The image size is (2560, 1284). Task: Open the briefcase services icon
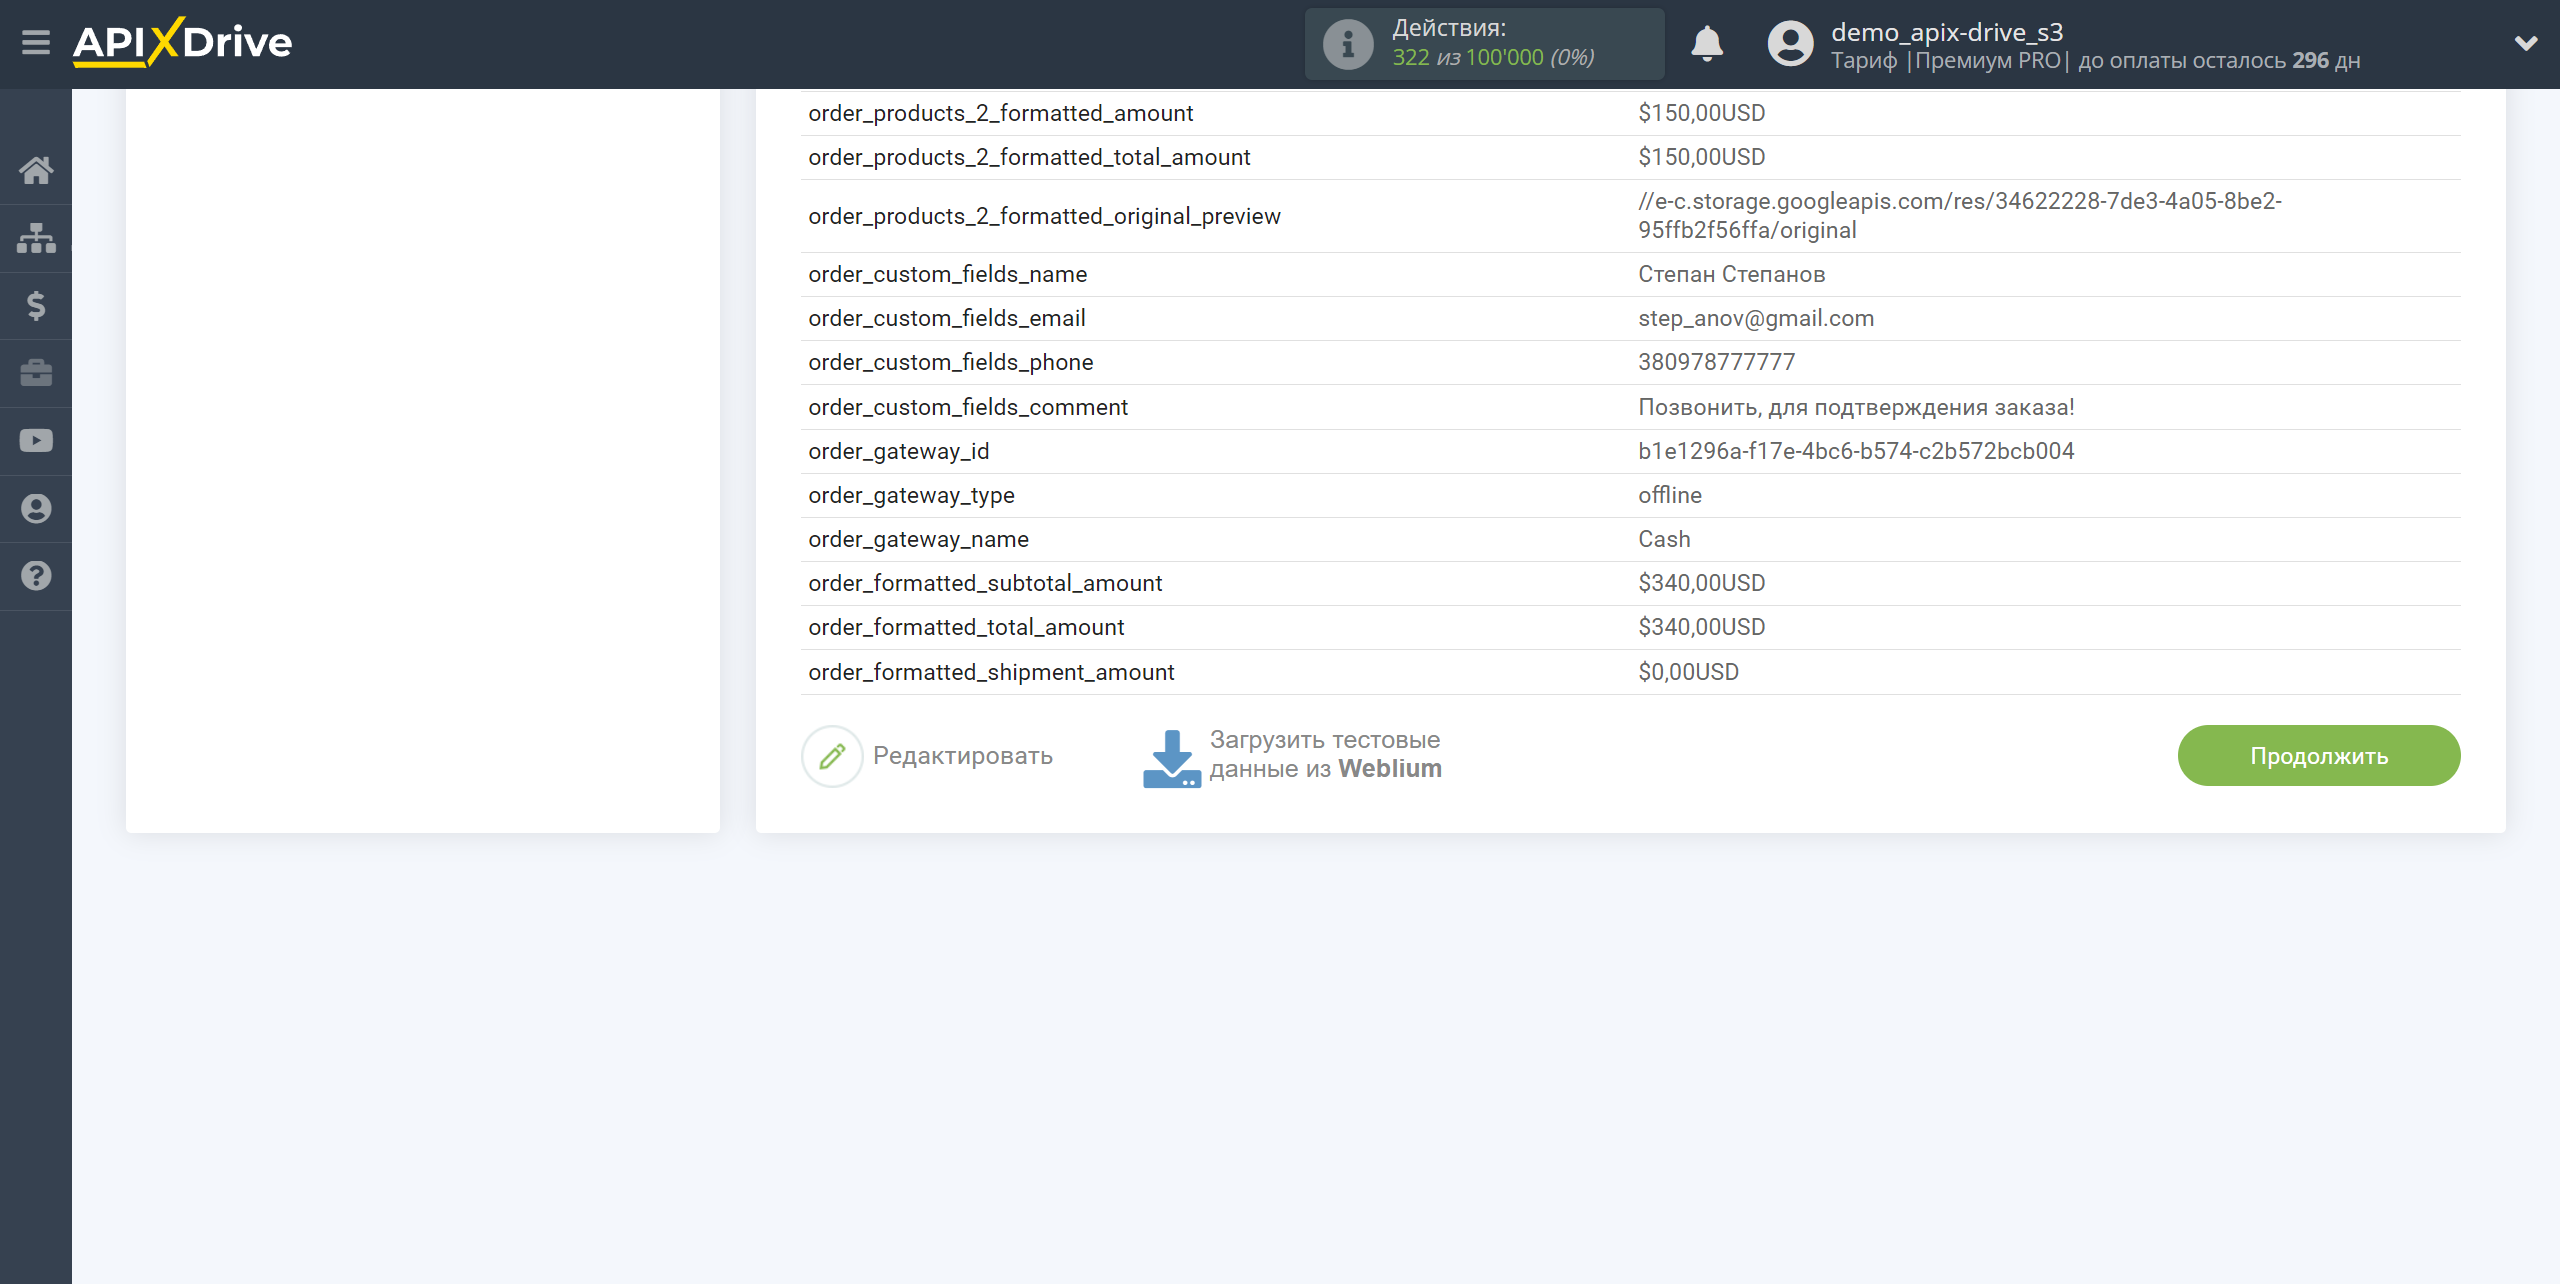click(x=36, y=373)
